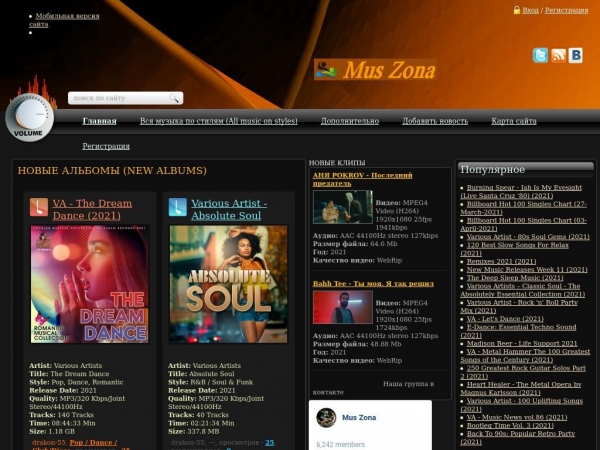Screen dimensions: 600x450
Task: Open the Главная menu item
Action: (x=99, y=121)
